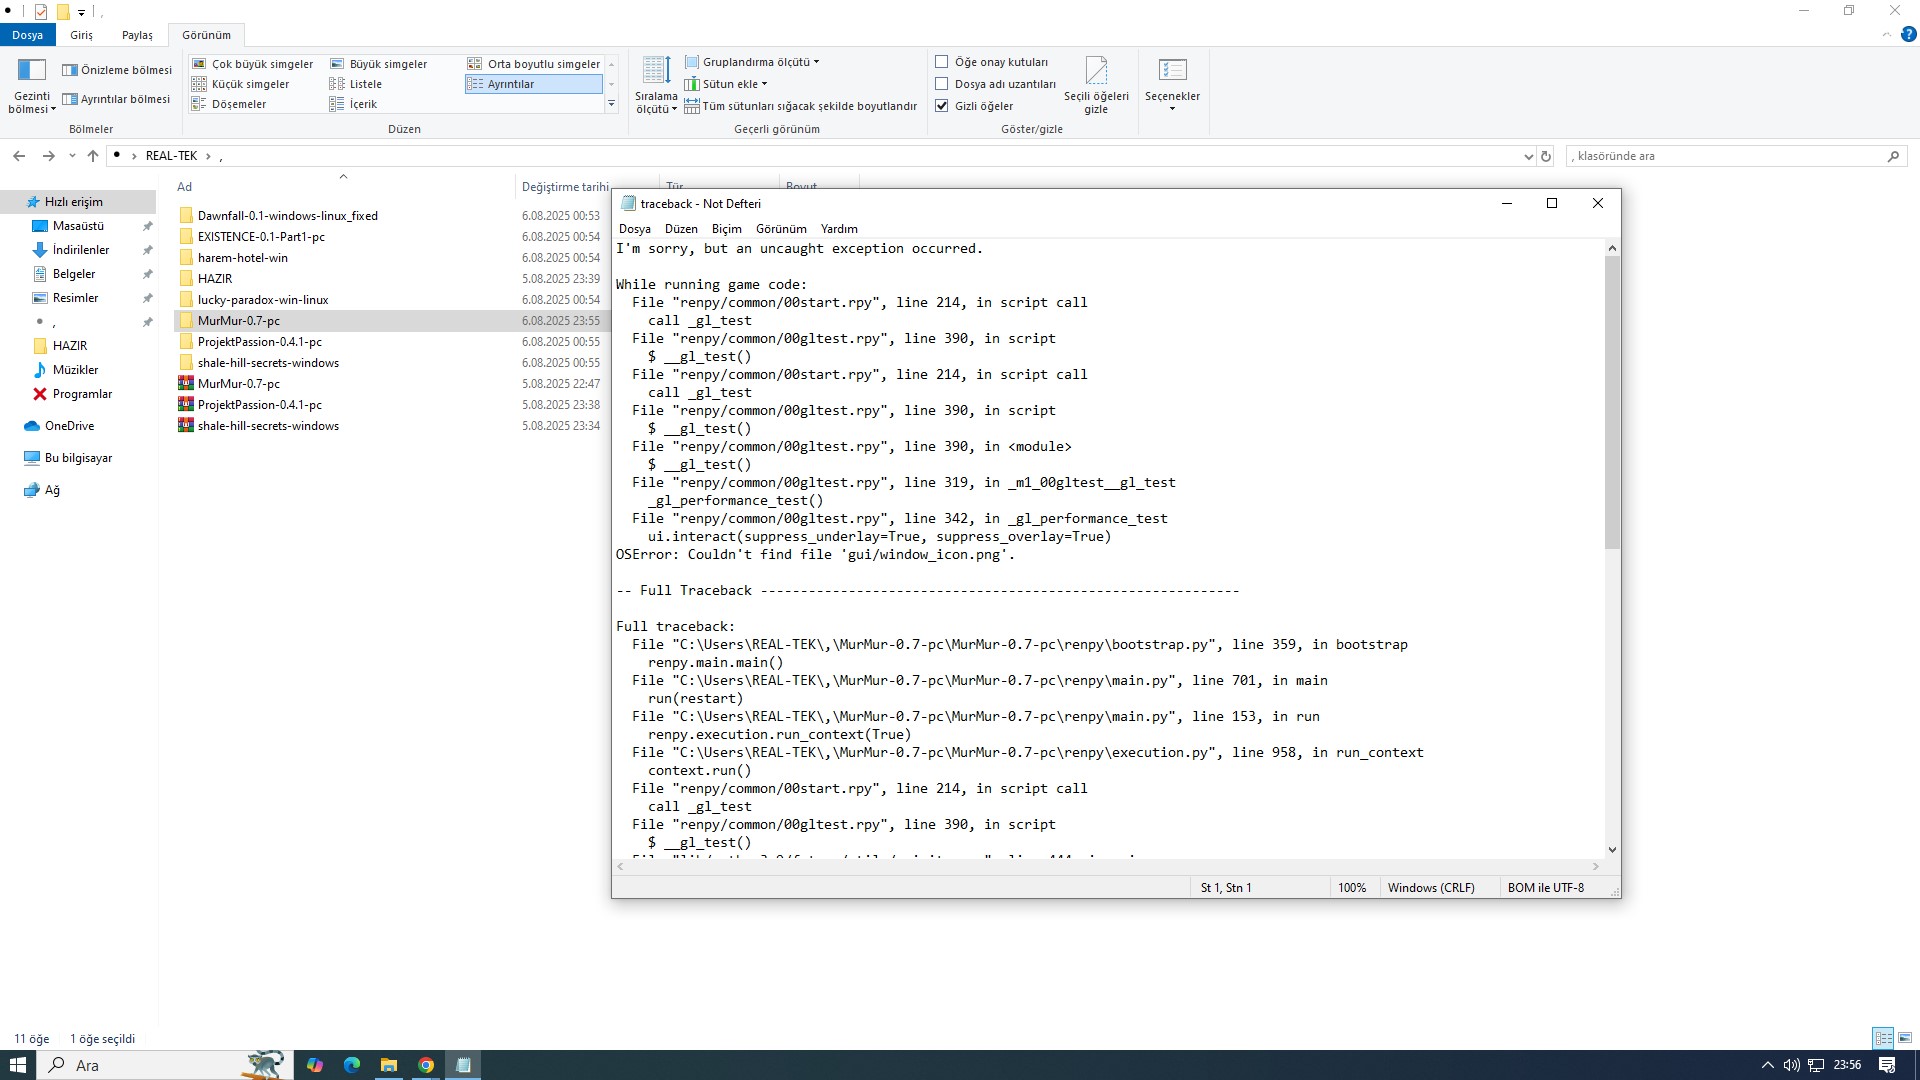The image size is (1920, 1080).
Task: Open Quick Access Toolbar customize dropdown
Action: point(82,12)
